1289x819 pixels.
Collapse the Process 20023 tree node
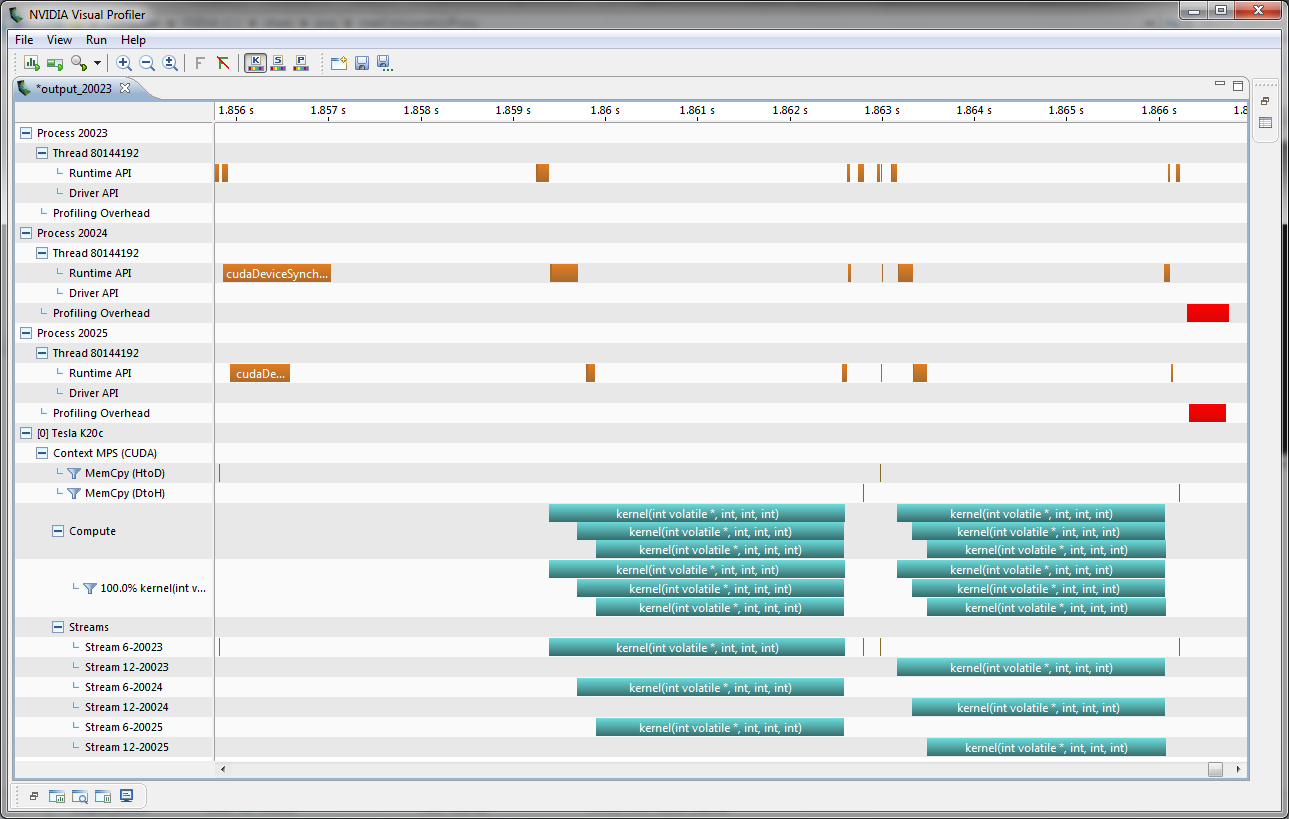[26, 133]
